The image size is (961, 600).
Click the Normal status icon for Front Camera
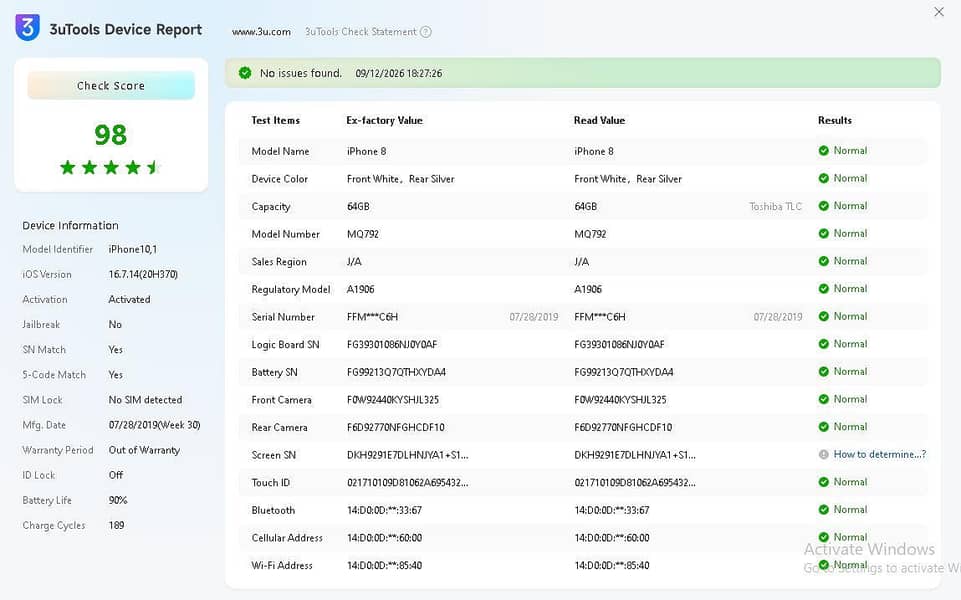point(824,399)
